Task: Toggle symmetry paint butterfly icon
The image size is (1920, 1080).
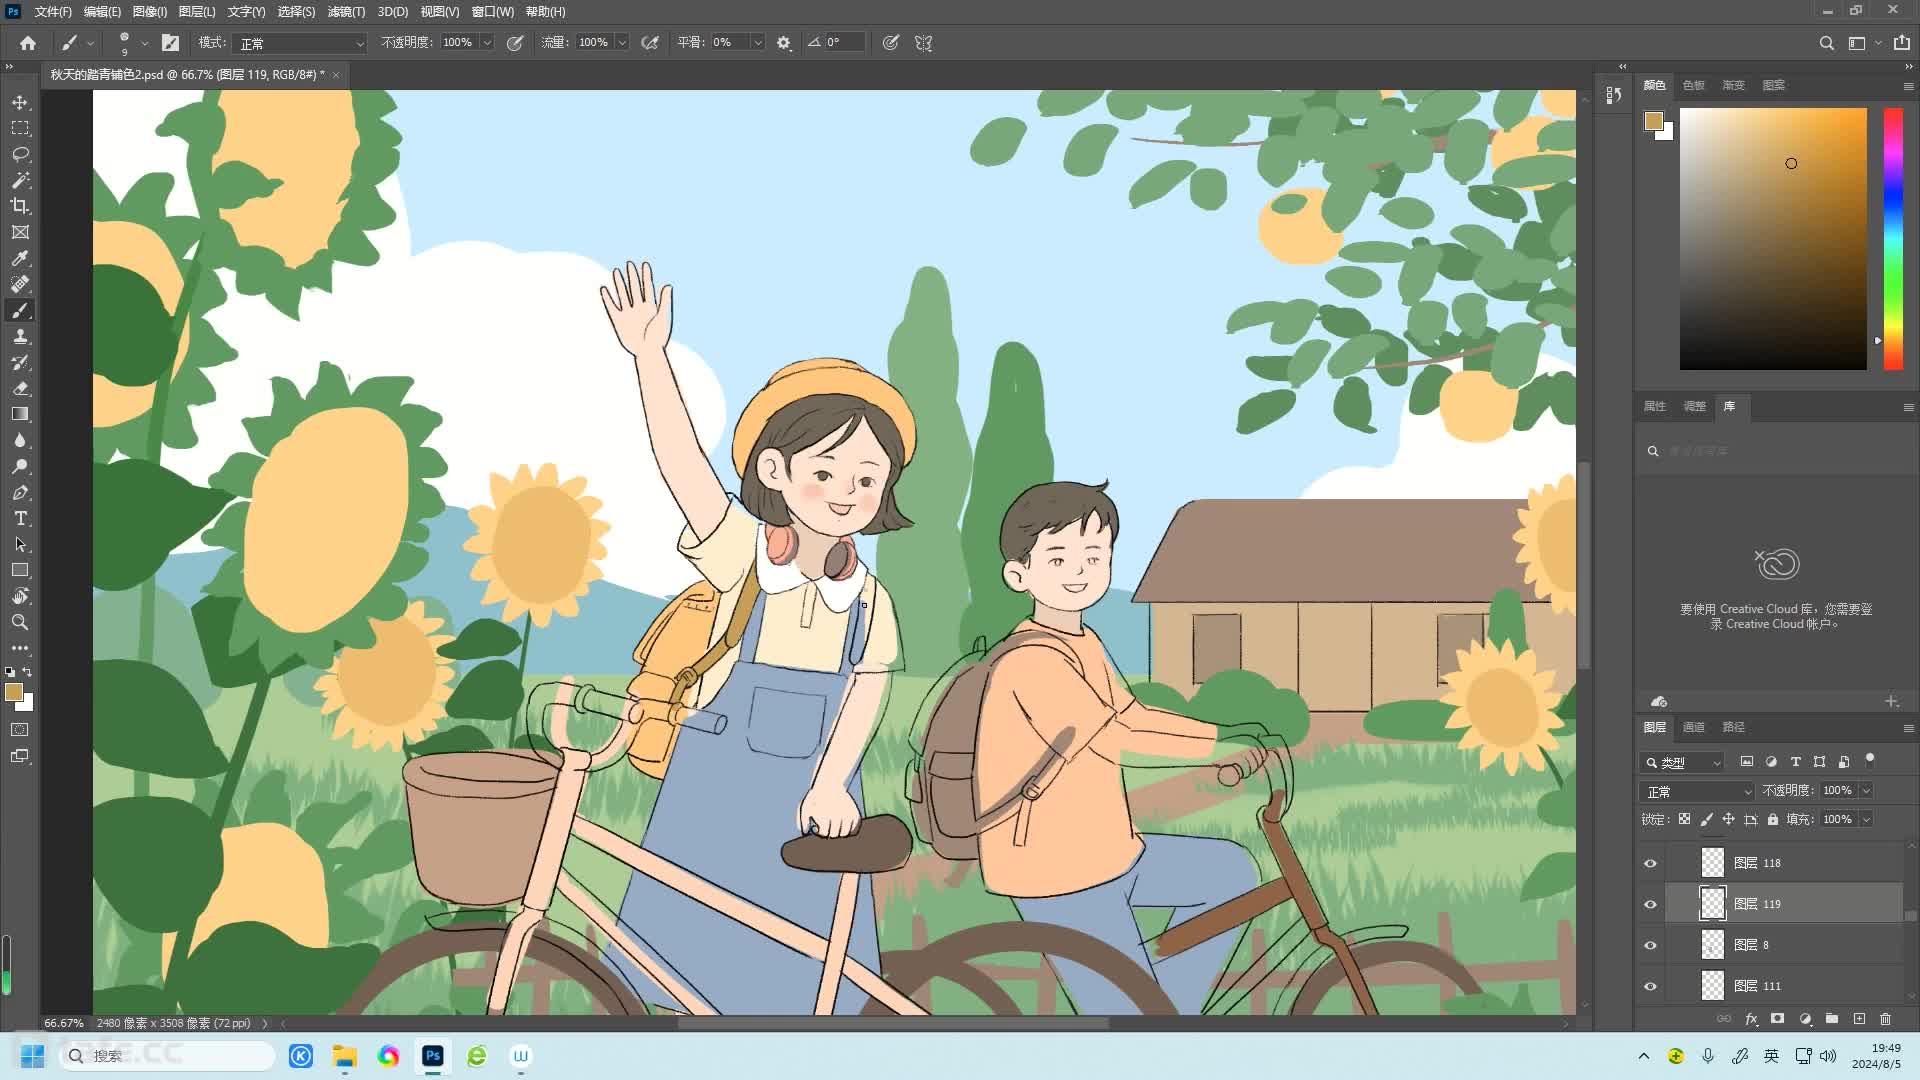Action: coord(923,43)
